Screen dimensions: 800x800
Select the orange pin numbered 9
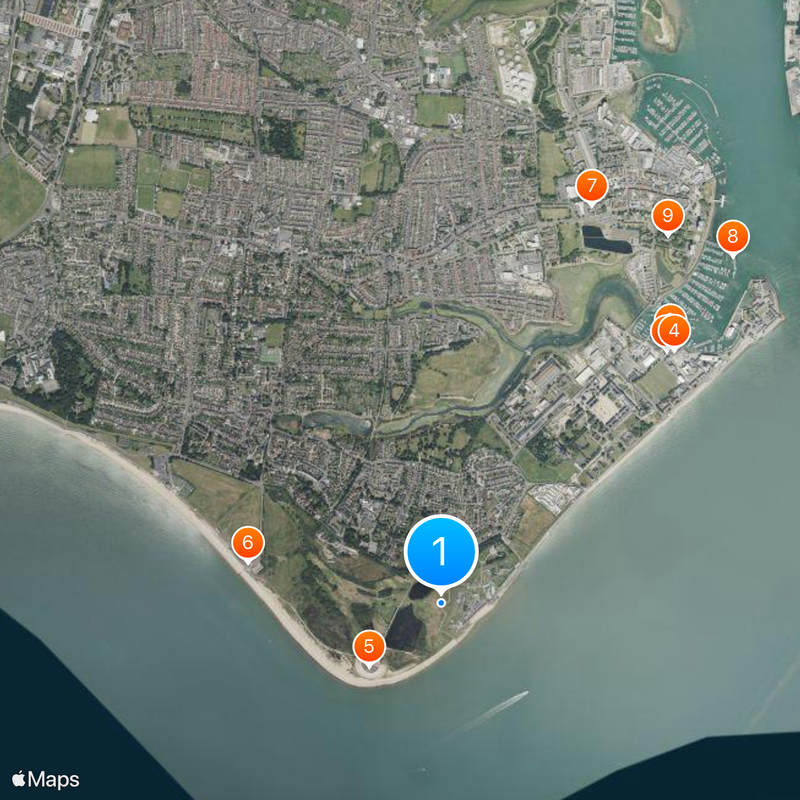coord(668,216)
